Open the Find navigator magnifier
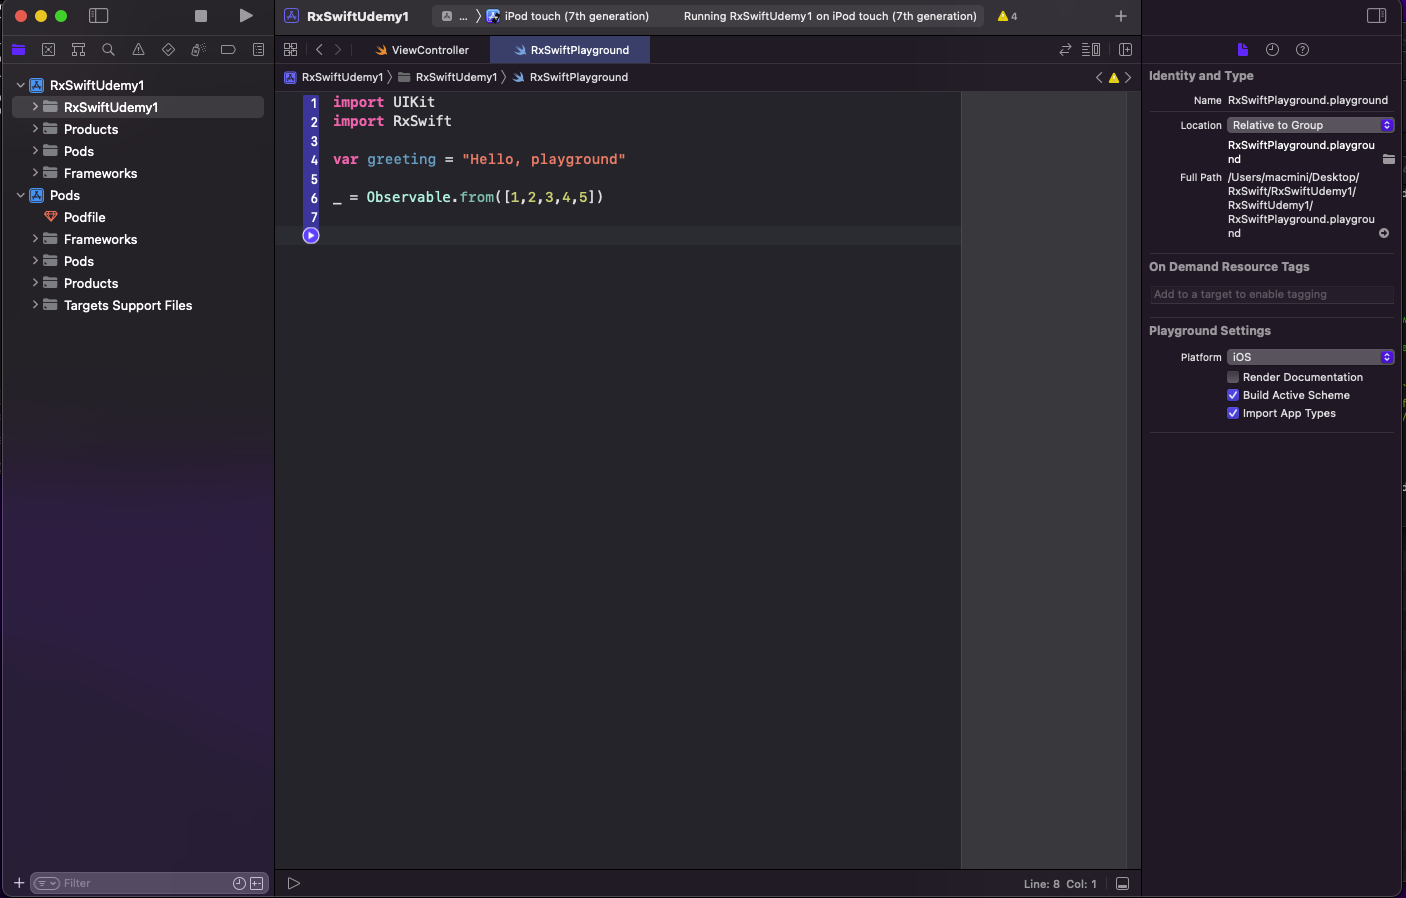The height and width of the screenshot is (898, 1406). tap(108, 49)
